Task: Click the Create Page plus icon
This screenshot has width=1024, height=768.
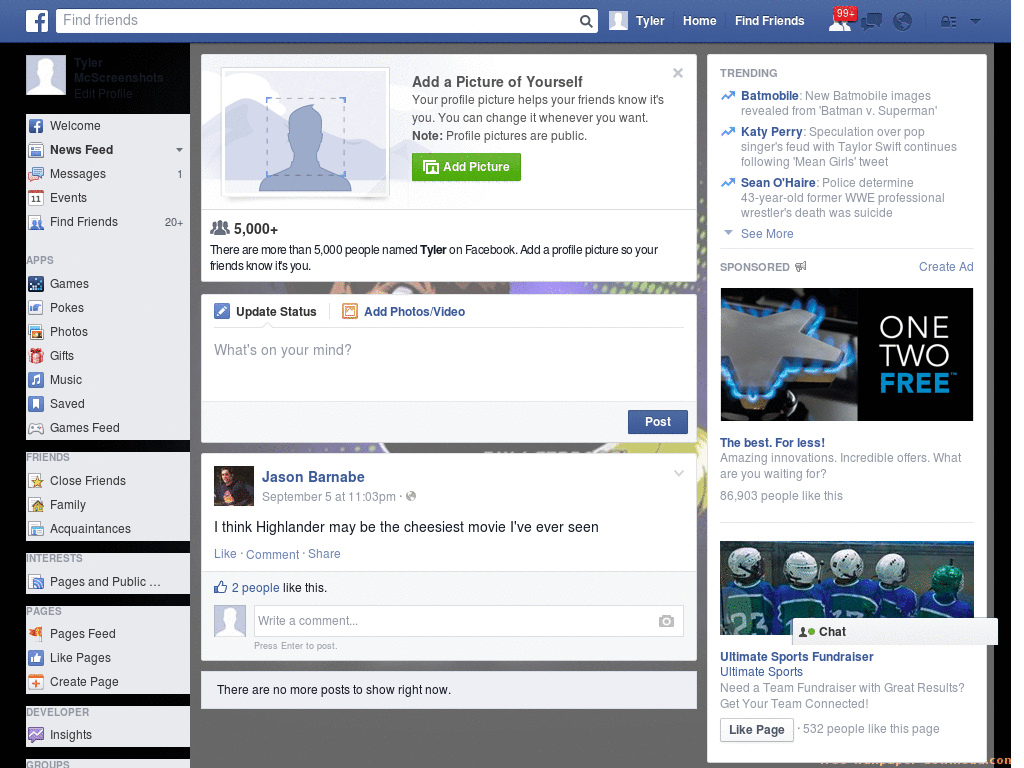Action: pyautogui.click(x=36, y=682)
